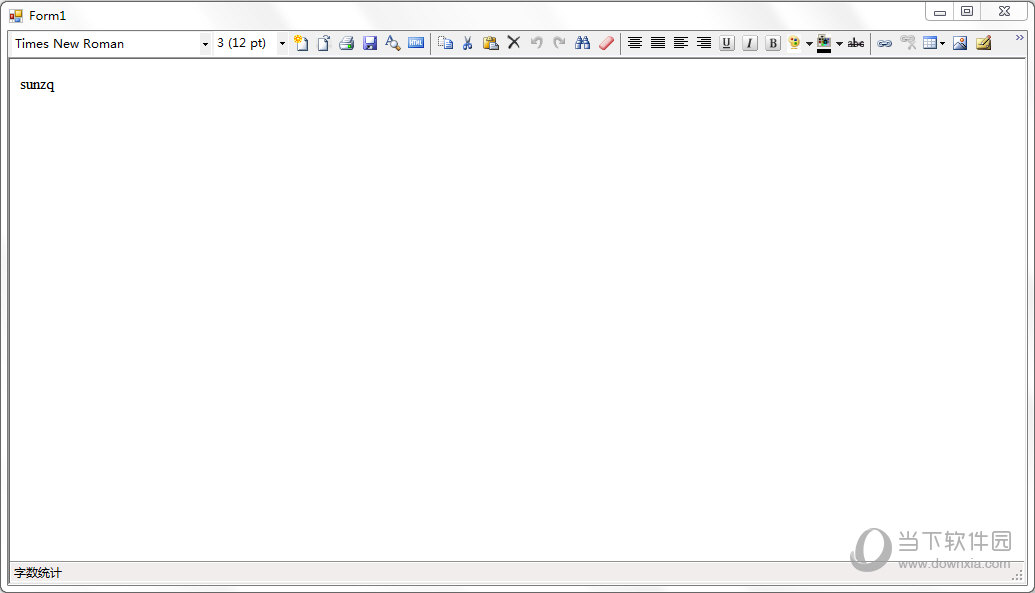Align the text to the right
Screen dimensions: 1035x593
pos(704,43)
